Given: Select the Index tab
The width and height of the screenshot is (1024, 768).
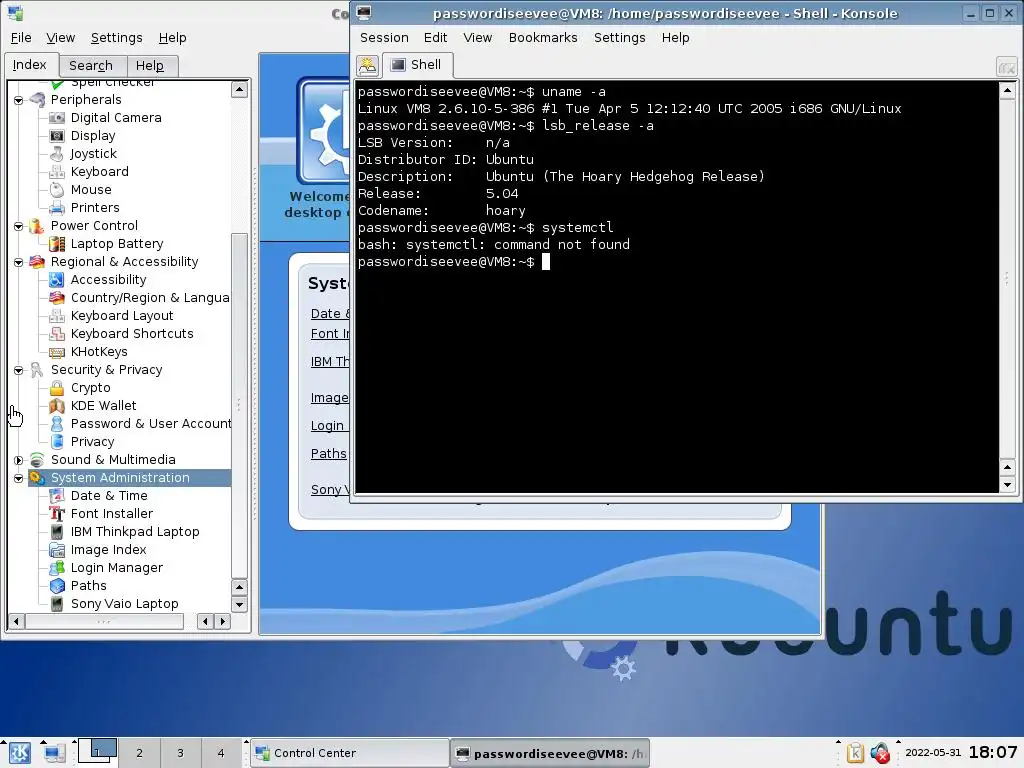Looking at the screenshot, I should pos(29,65).
